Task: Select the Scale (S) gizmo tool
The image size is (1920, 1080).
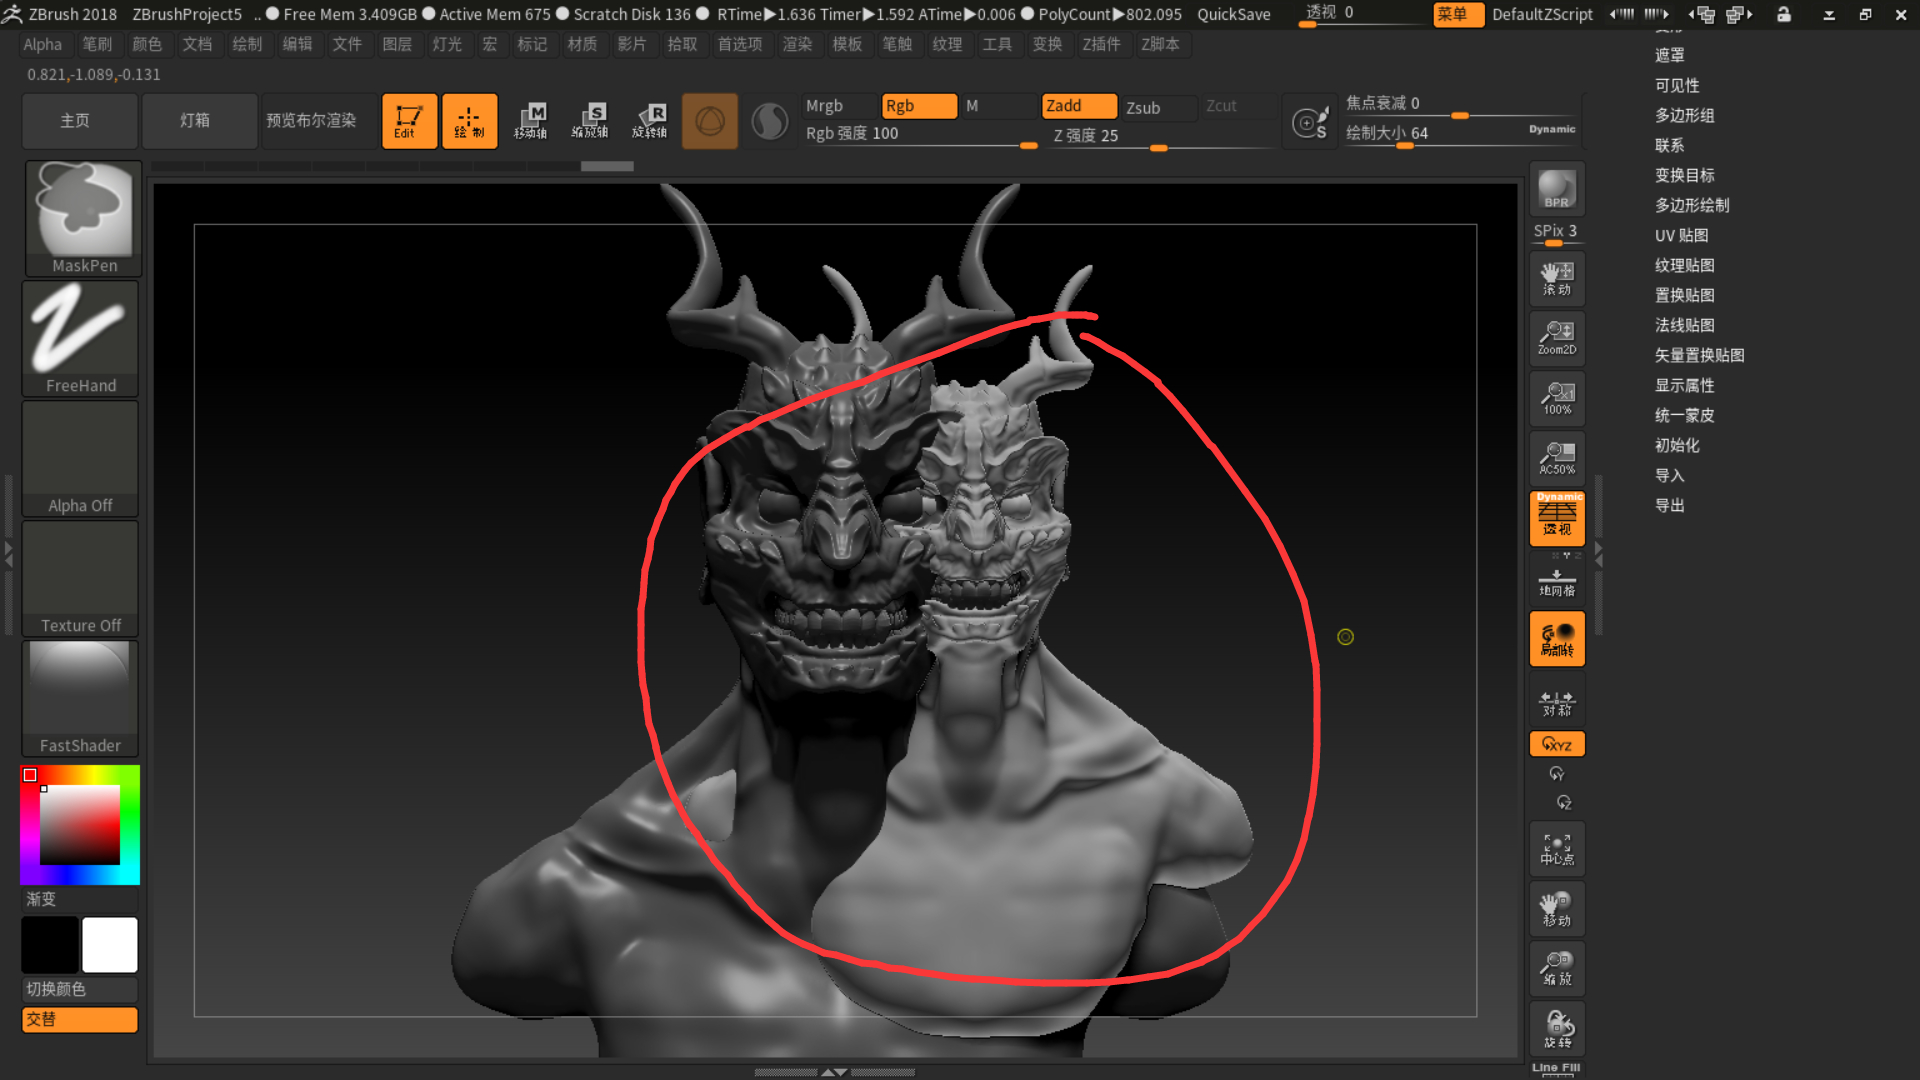Action: [590, 121]
